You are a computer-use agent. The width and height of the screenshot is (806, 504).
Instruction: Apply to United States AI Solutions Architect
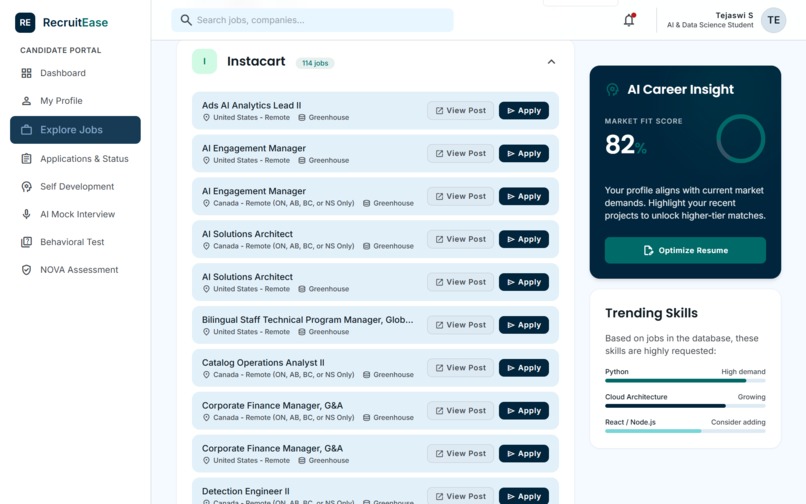pos(524,282)
